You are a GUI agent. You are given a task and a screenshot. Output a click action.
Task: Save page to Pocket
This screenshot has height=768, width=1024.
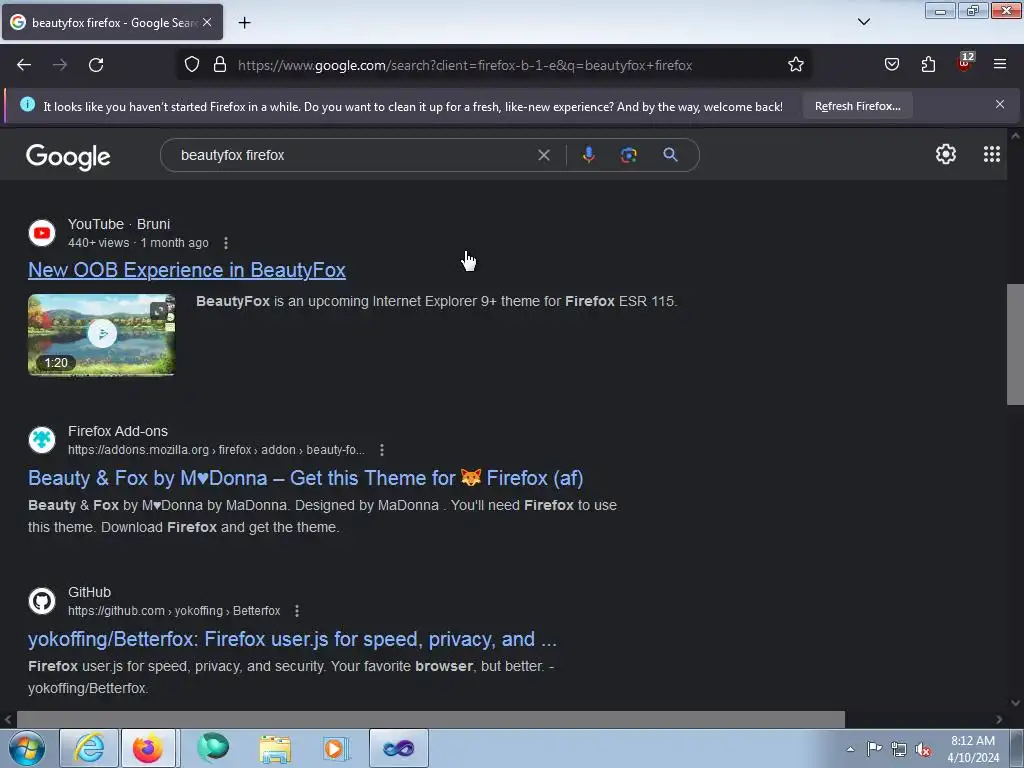point(891,65)
